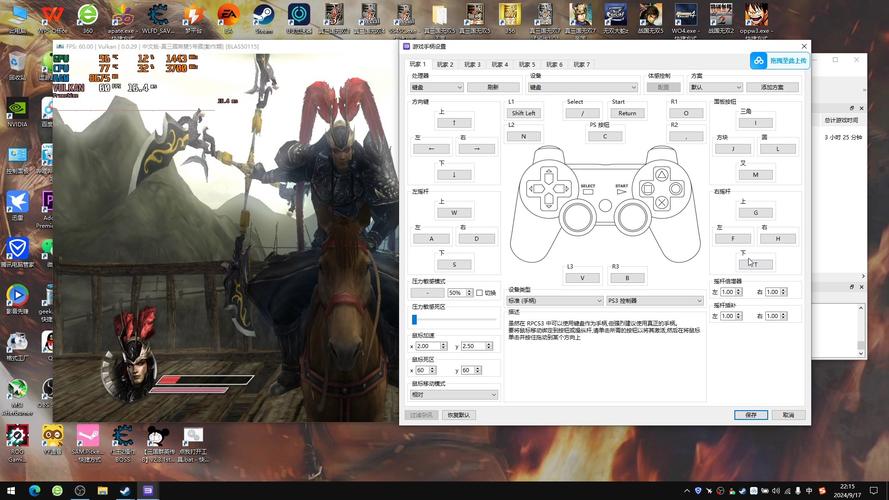Open the WPS Office desktop shortcut
The image size is (889, 500).
click(x=52, y=18)
